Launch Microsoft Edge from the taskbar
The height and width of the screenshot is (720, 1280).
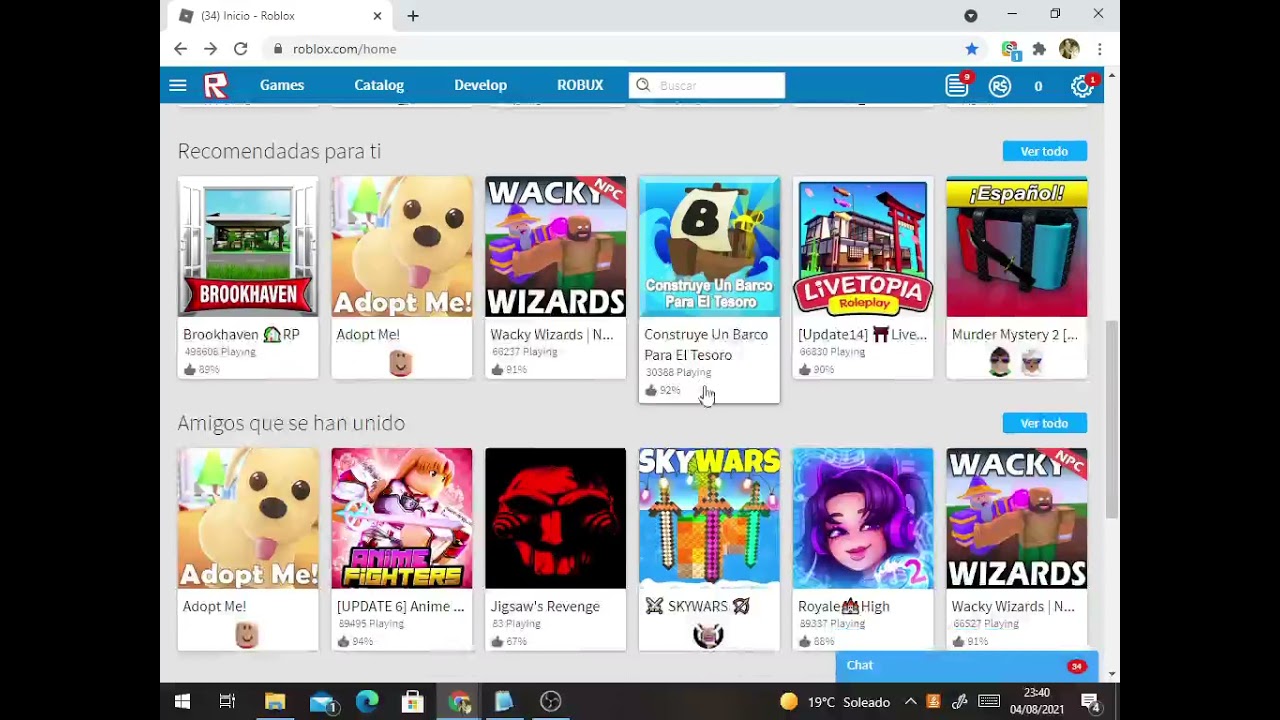[367, 701]
